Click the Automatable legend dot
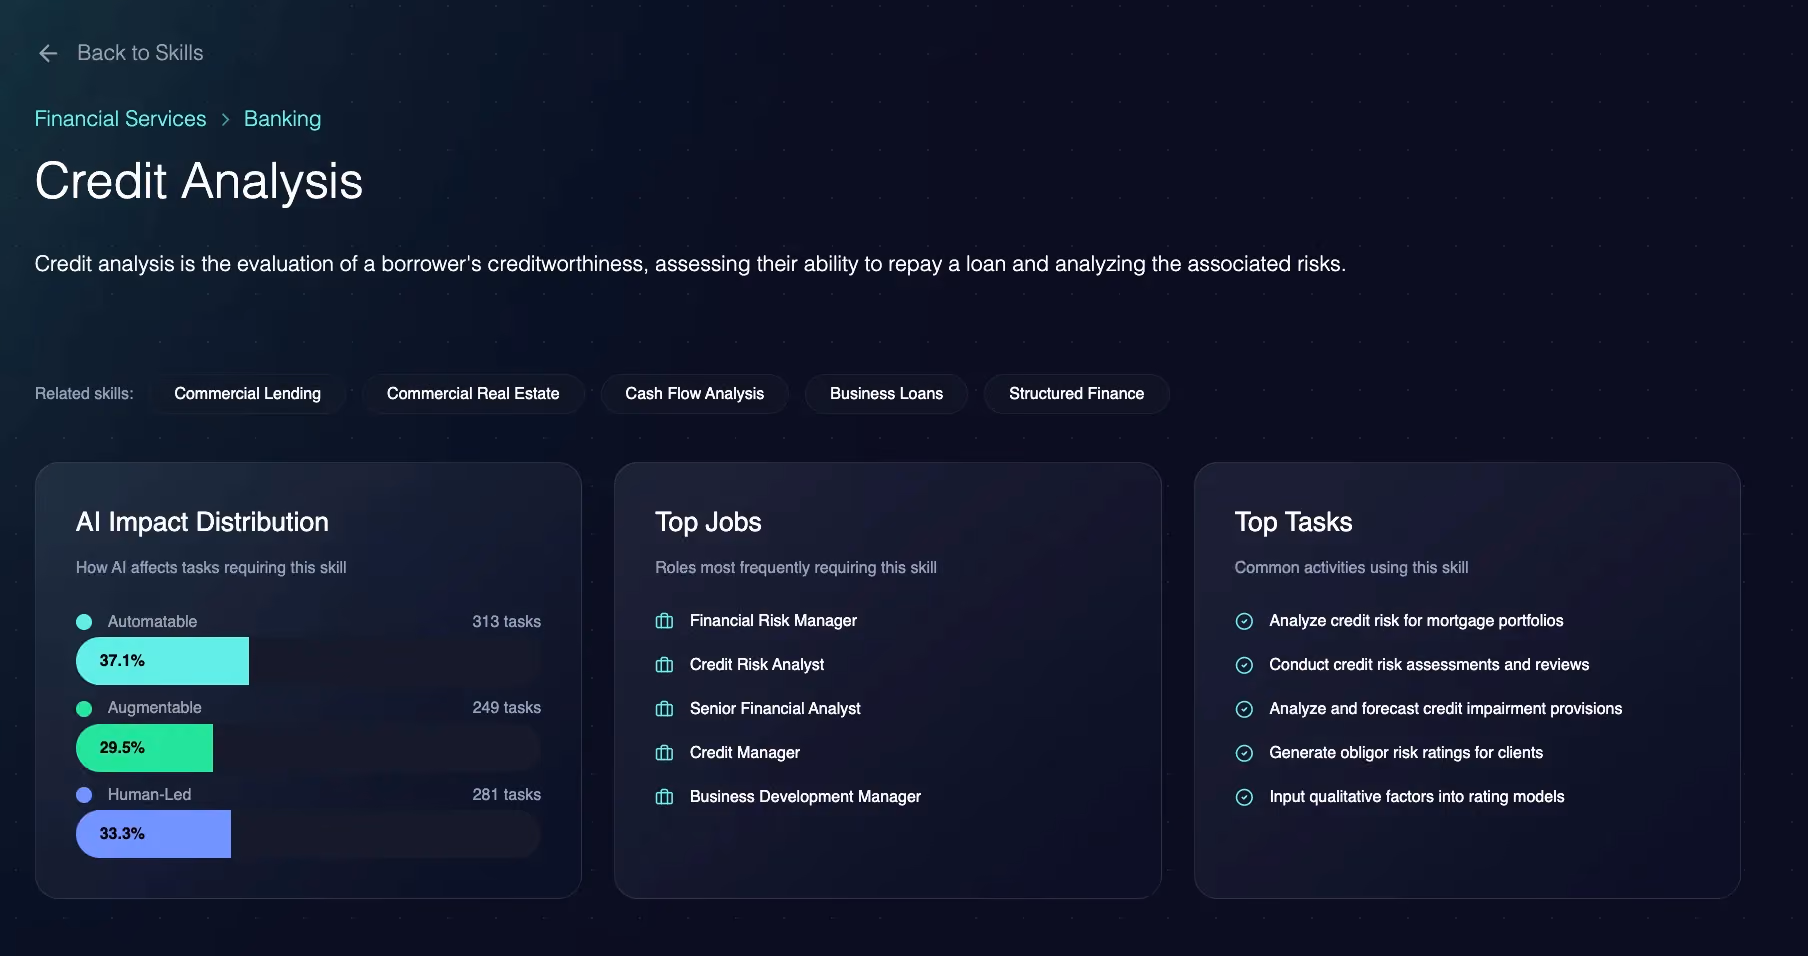 (x=84, y=622)
